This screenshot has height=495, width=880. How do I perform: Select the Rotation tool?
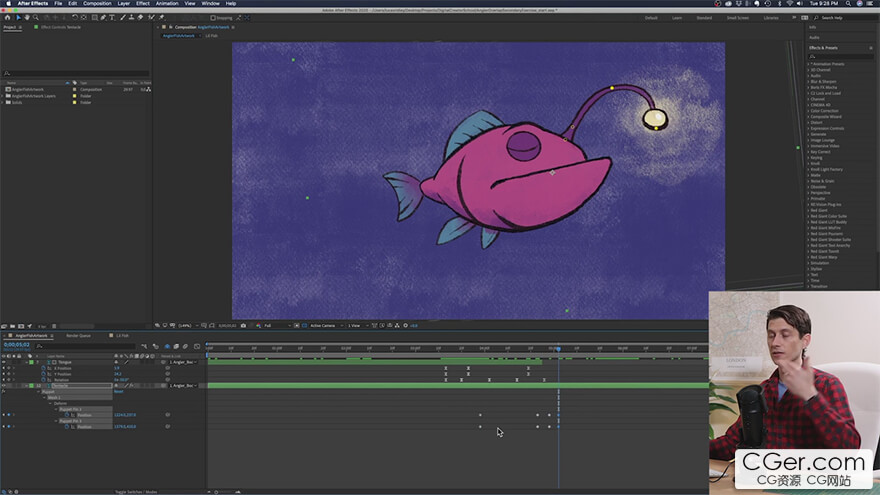click(75, 17)
